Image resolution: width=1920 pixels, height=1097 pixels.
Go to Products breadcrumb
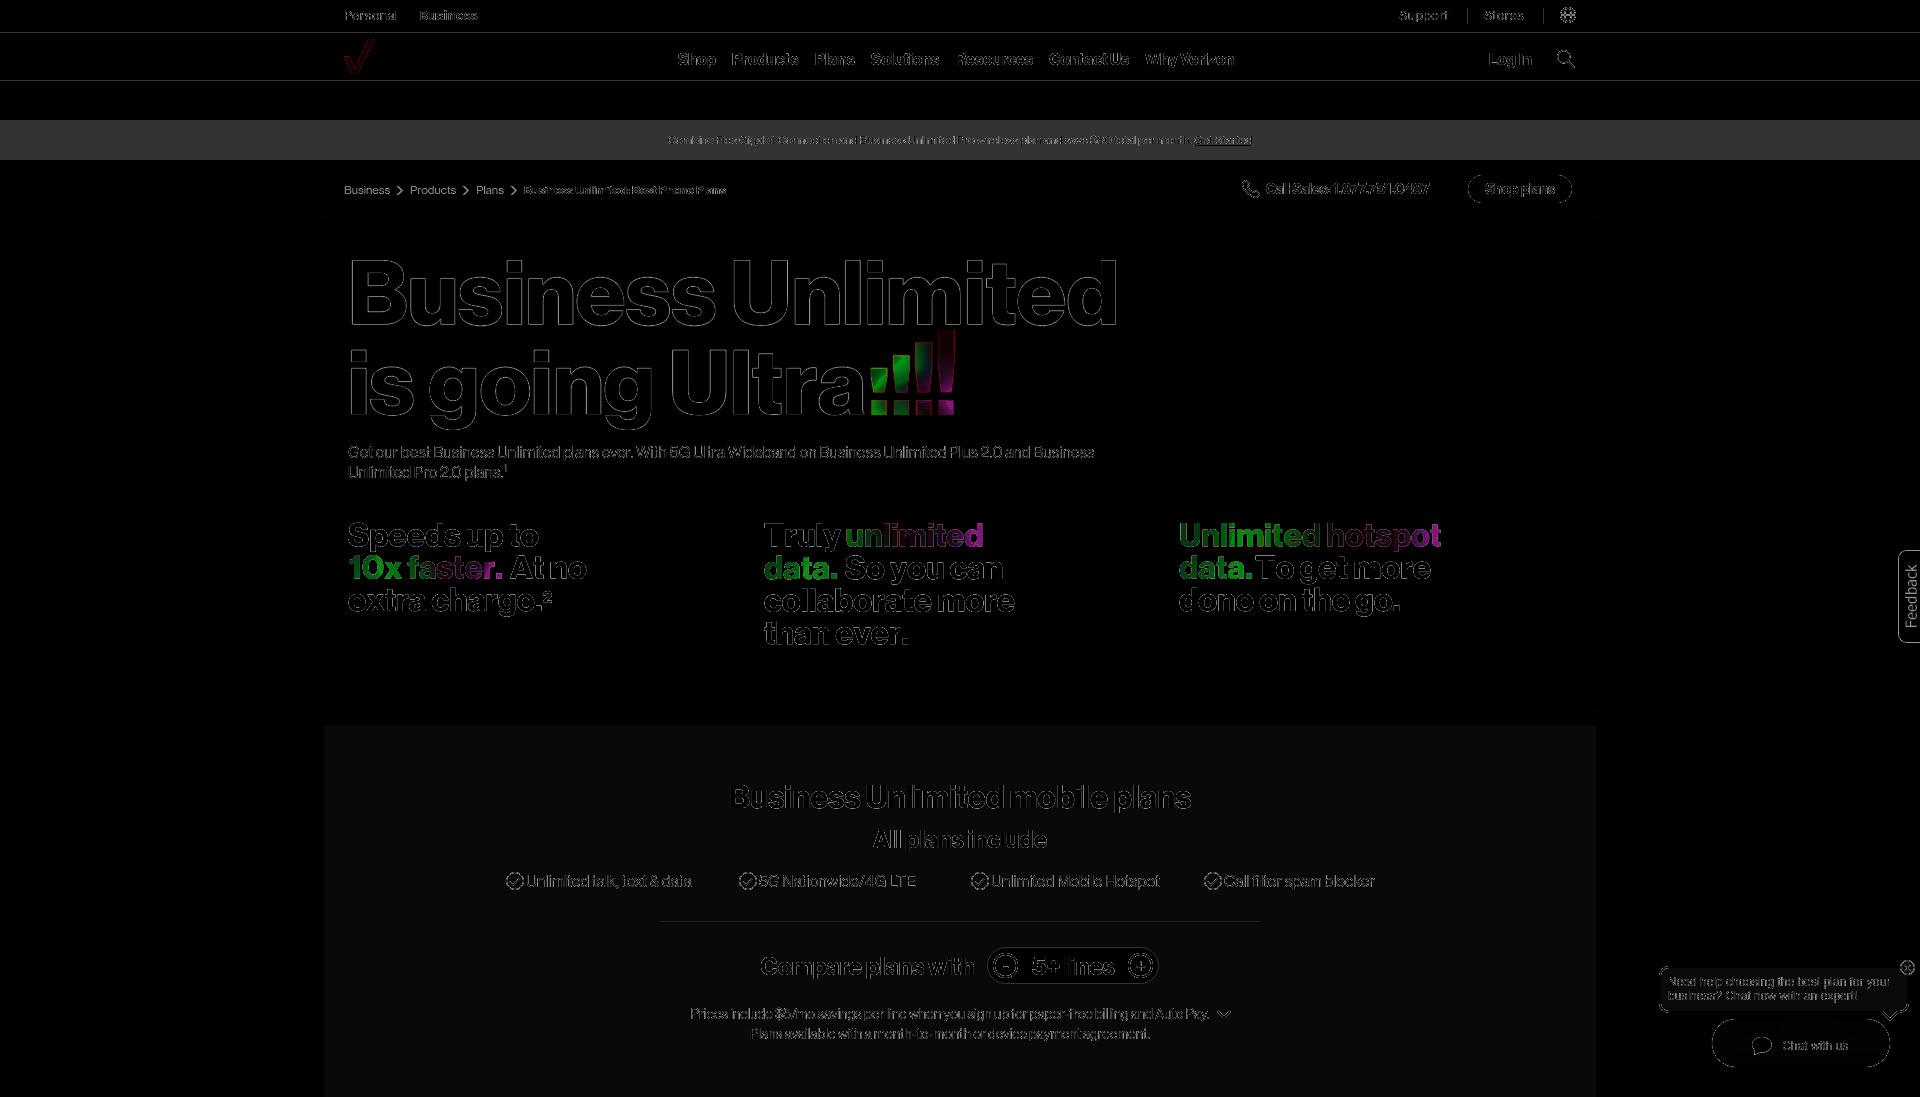[x=433, y=190]
